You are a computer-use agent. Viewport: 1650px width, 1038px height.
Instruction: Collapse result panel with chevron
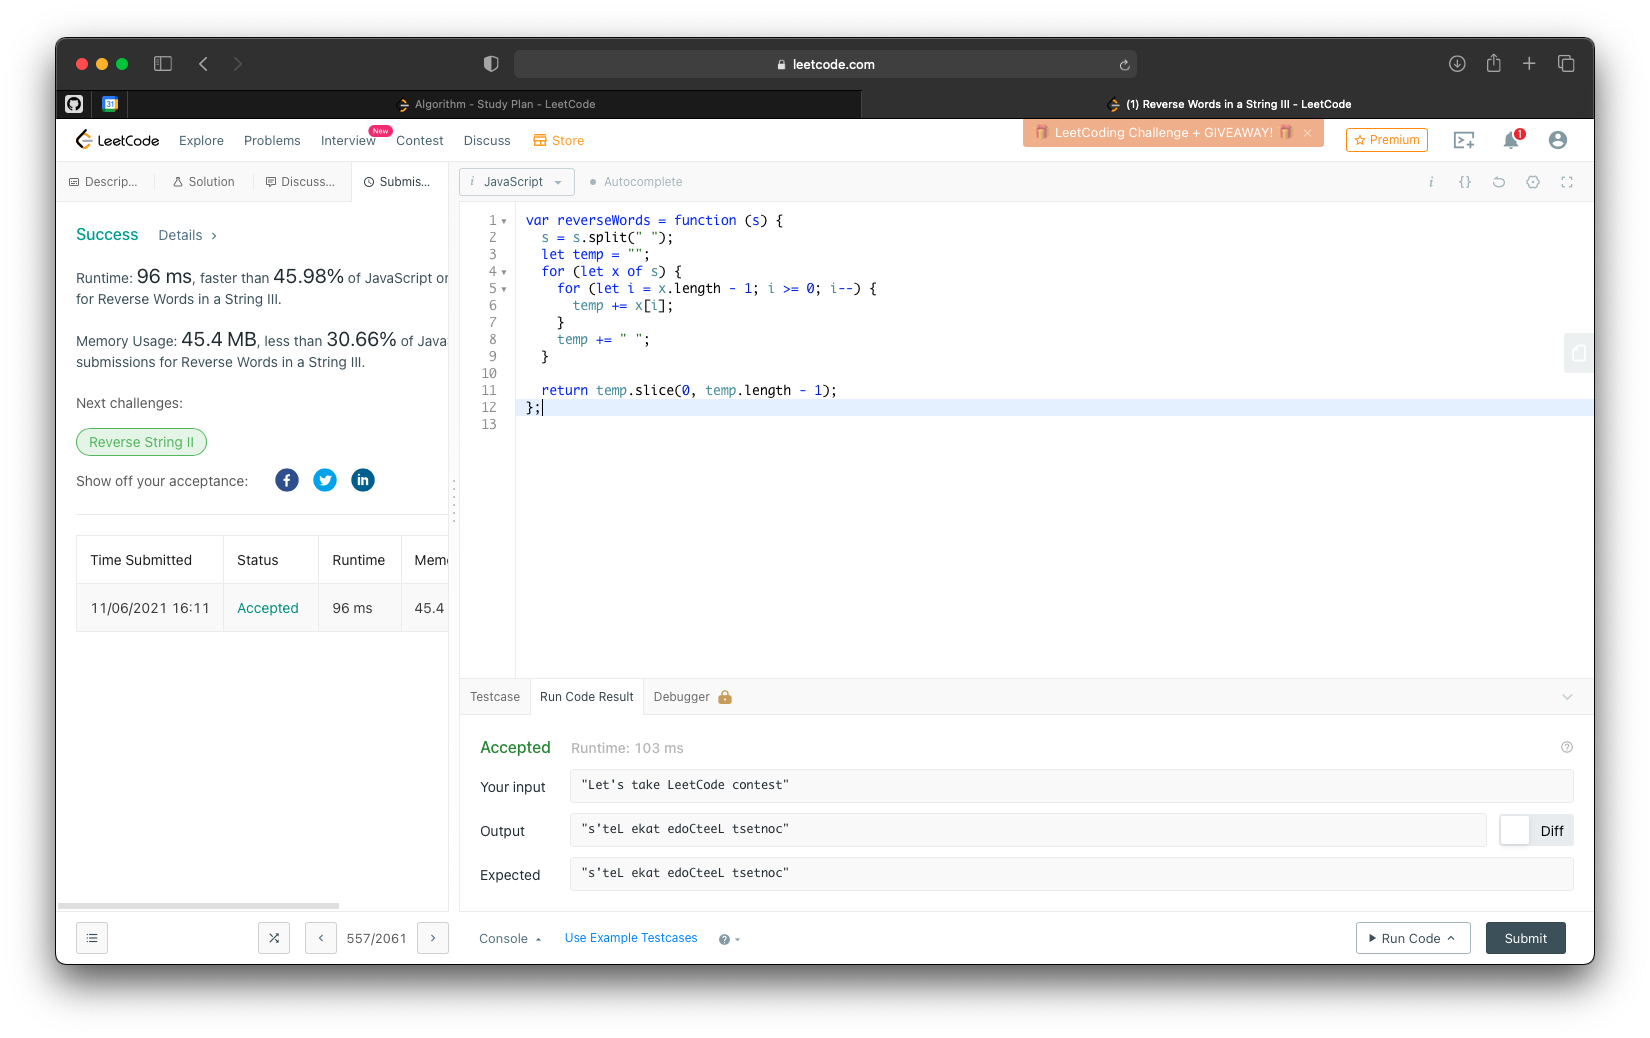coord(1567,697)
